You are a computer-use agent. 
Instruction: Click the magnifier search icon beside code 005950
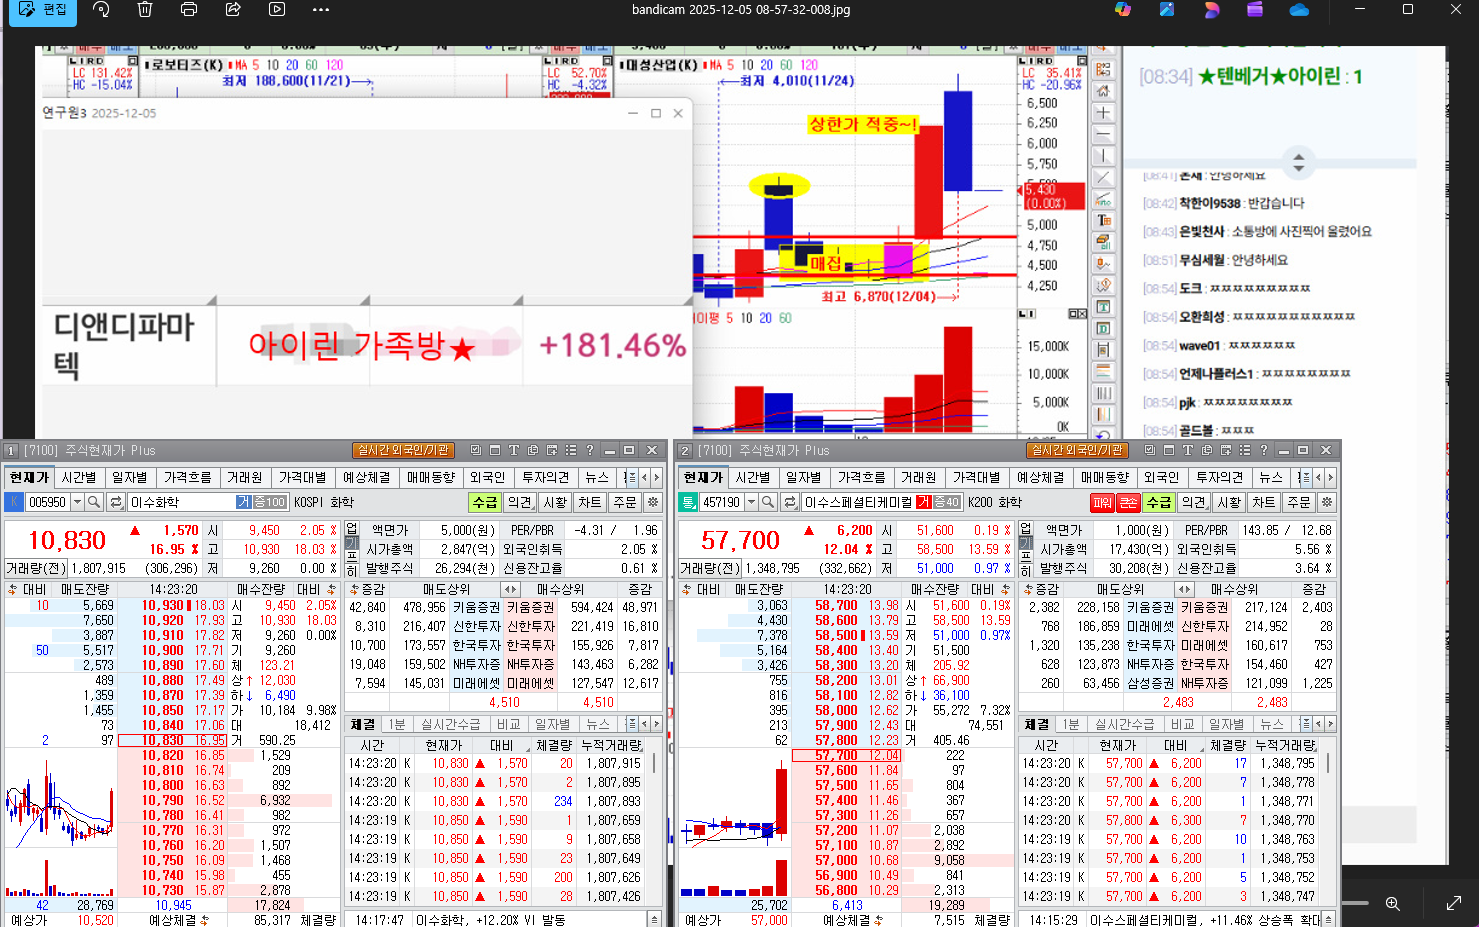point(94,502)
